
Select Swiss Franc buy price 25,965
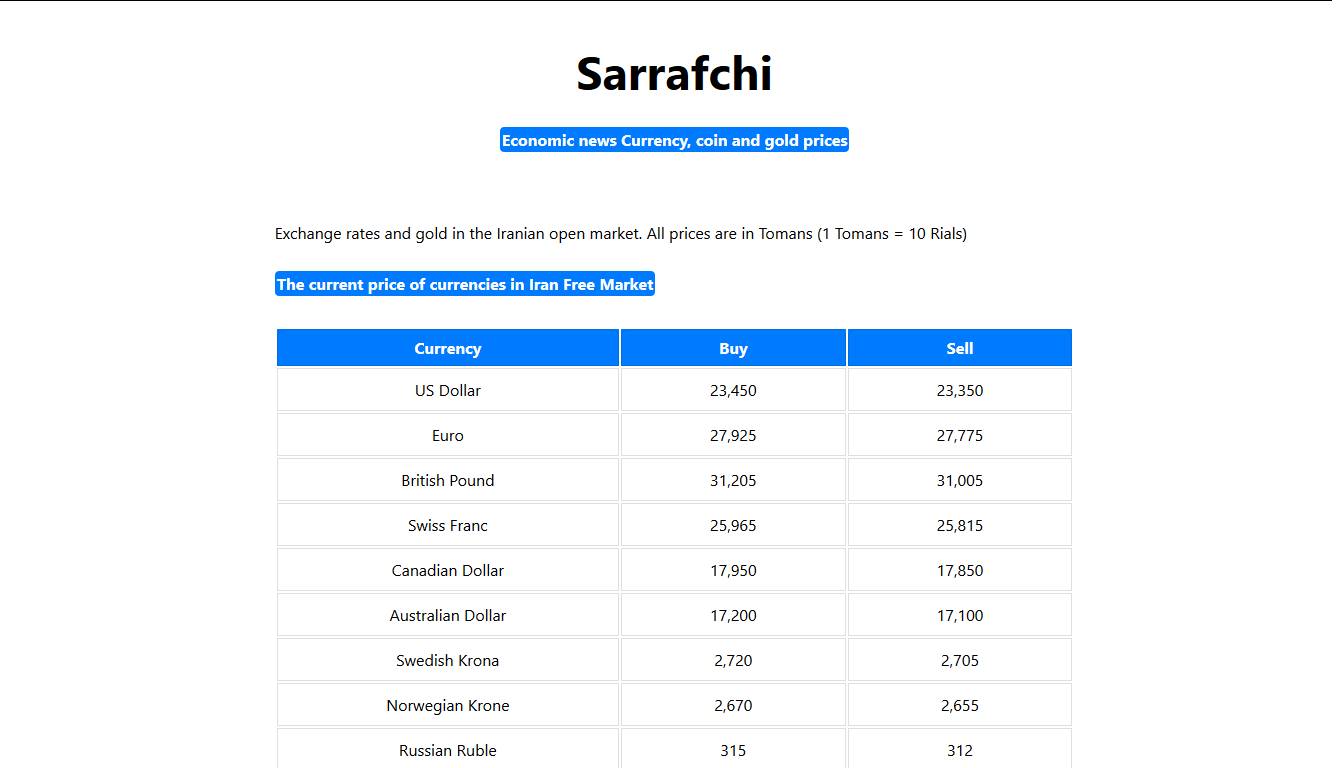(x=733, y=525)
